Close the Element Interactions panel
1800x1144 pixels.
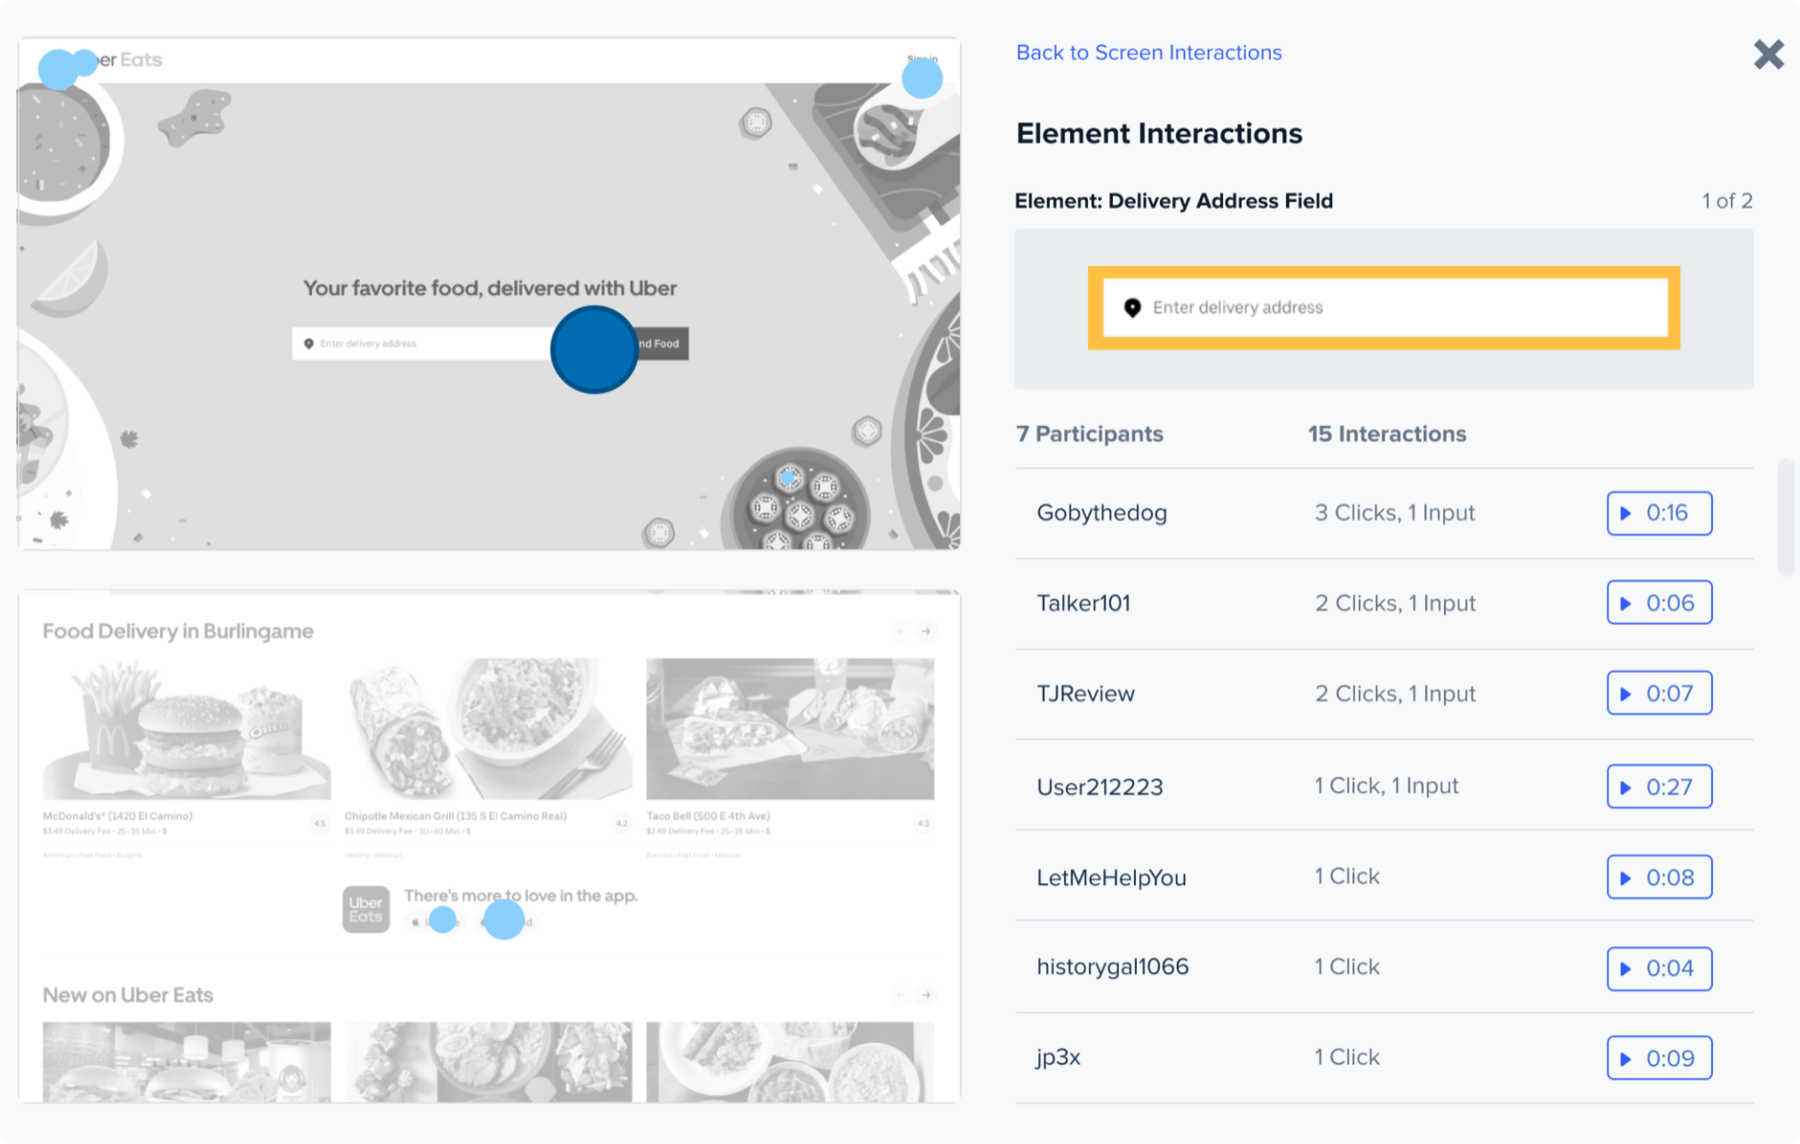pos(1768,54)
